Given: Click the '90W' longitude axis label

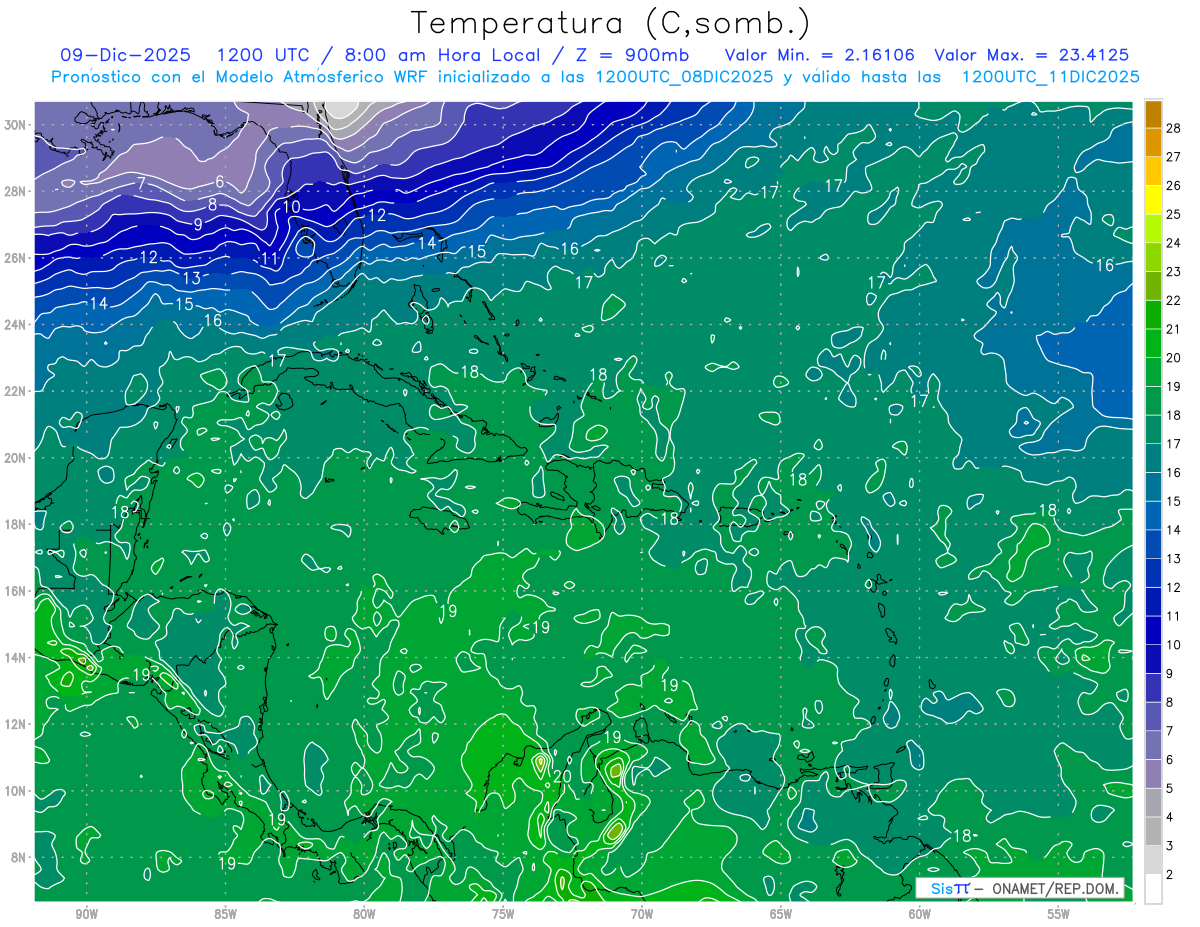Looking at the screenshot, I should [86, 913].
